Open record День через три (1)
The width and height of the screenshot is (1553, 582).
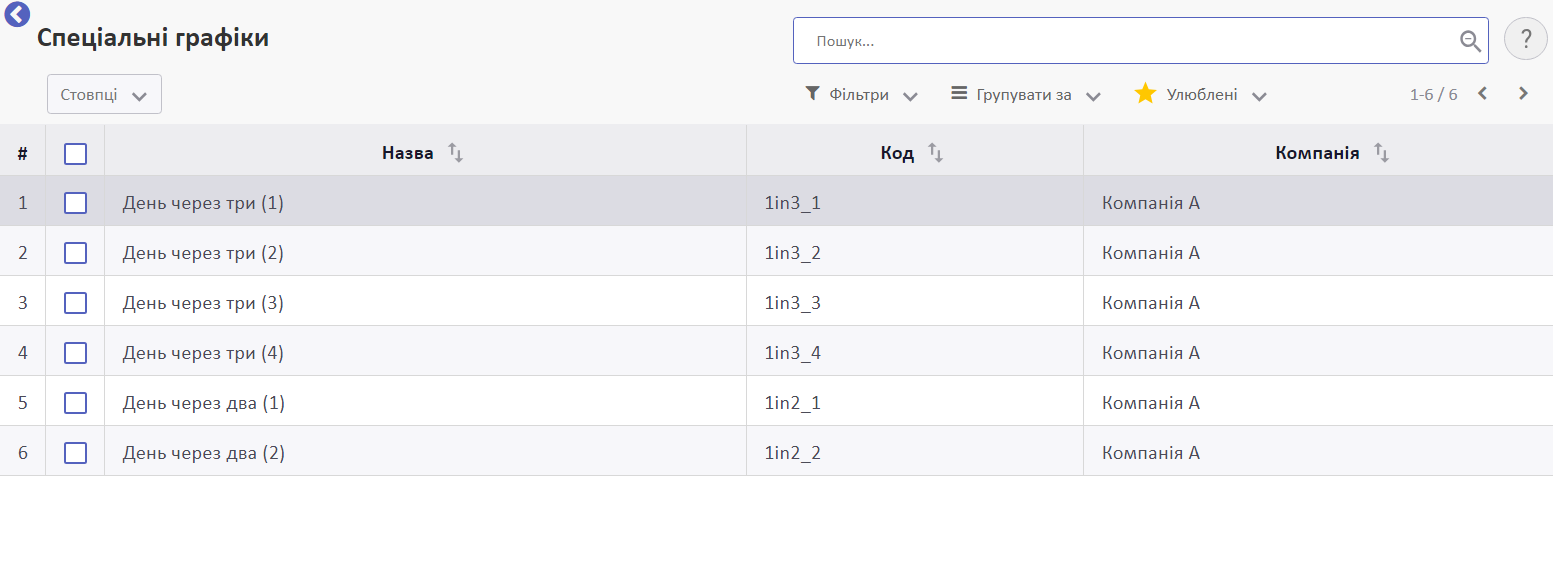point(203,203)
